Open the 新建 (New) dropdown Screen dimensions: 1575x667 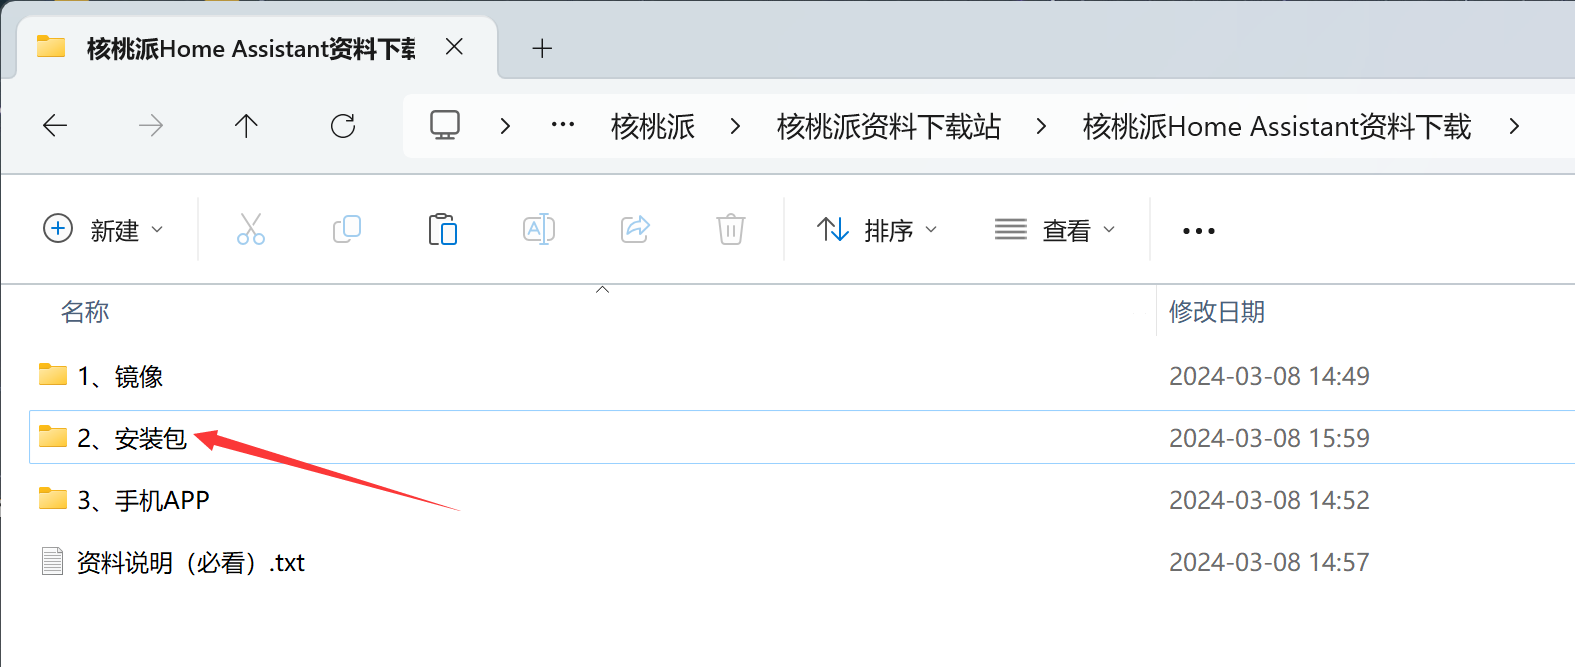coord(103,230)
